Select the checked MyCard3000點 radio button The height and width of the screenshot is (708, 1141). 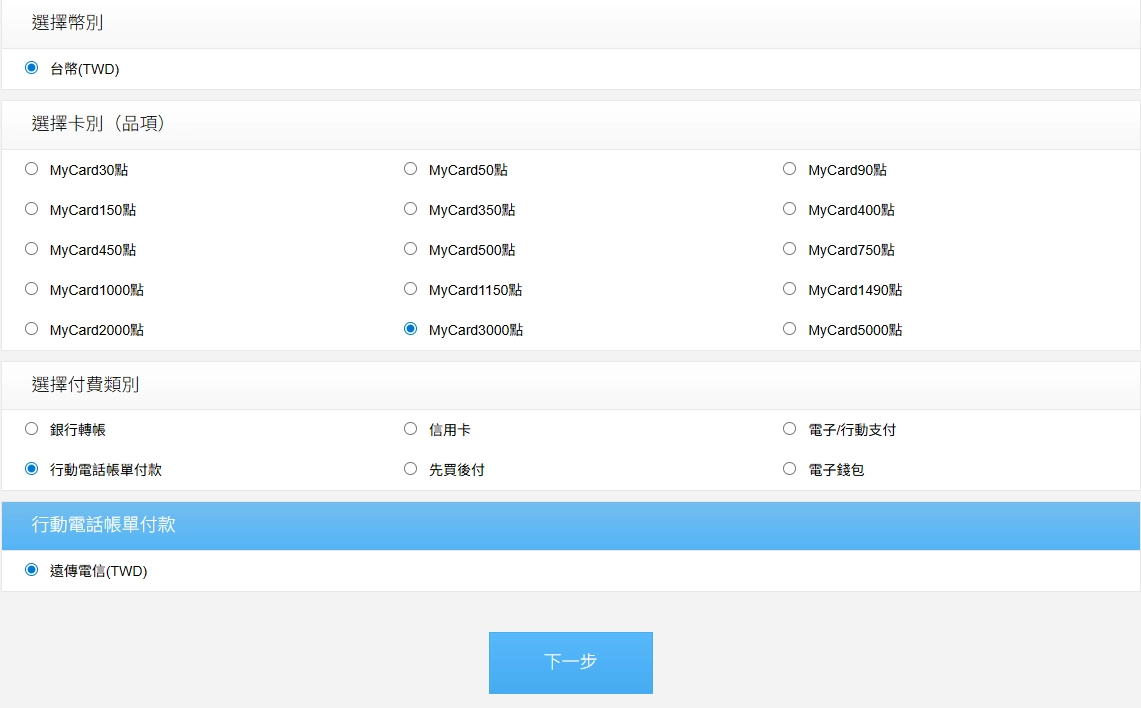(410, 329)
